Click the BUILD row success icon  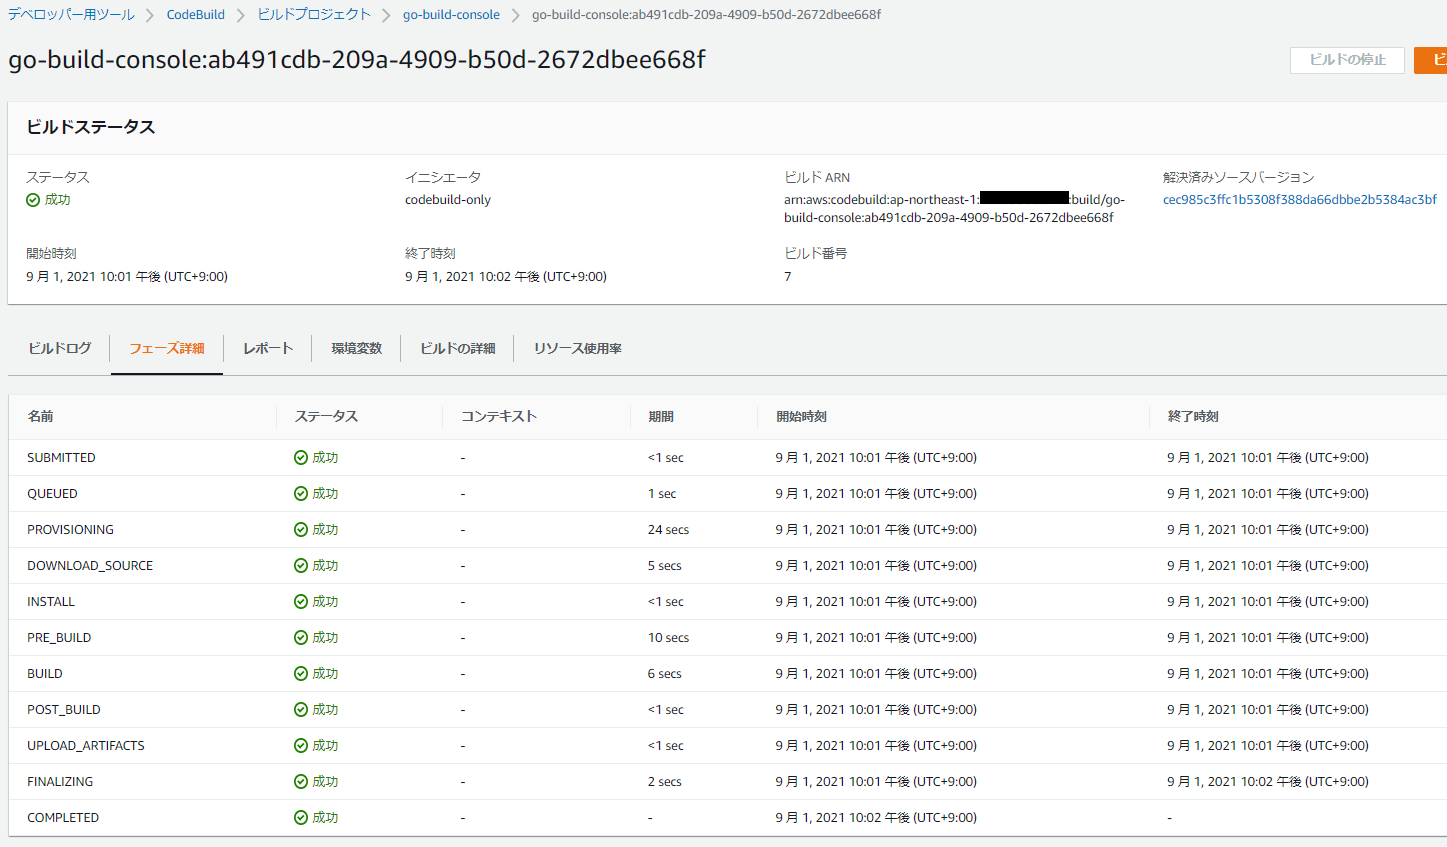pos(301,674)
